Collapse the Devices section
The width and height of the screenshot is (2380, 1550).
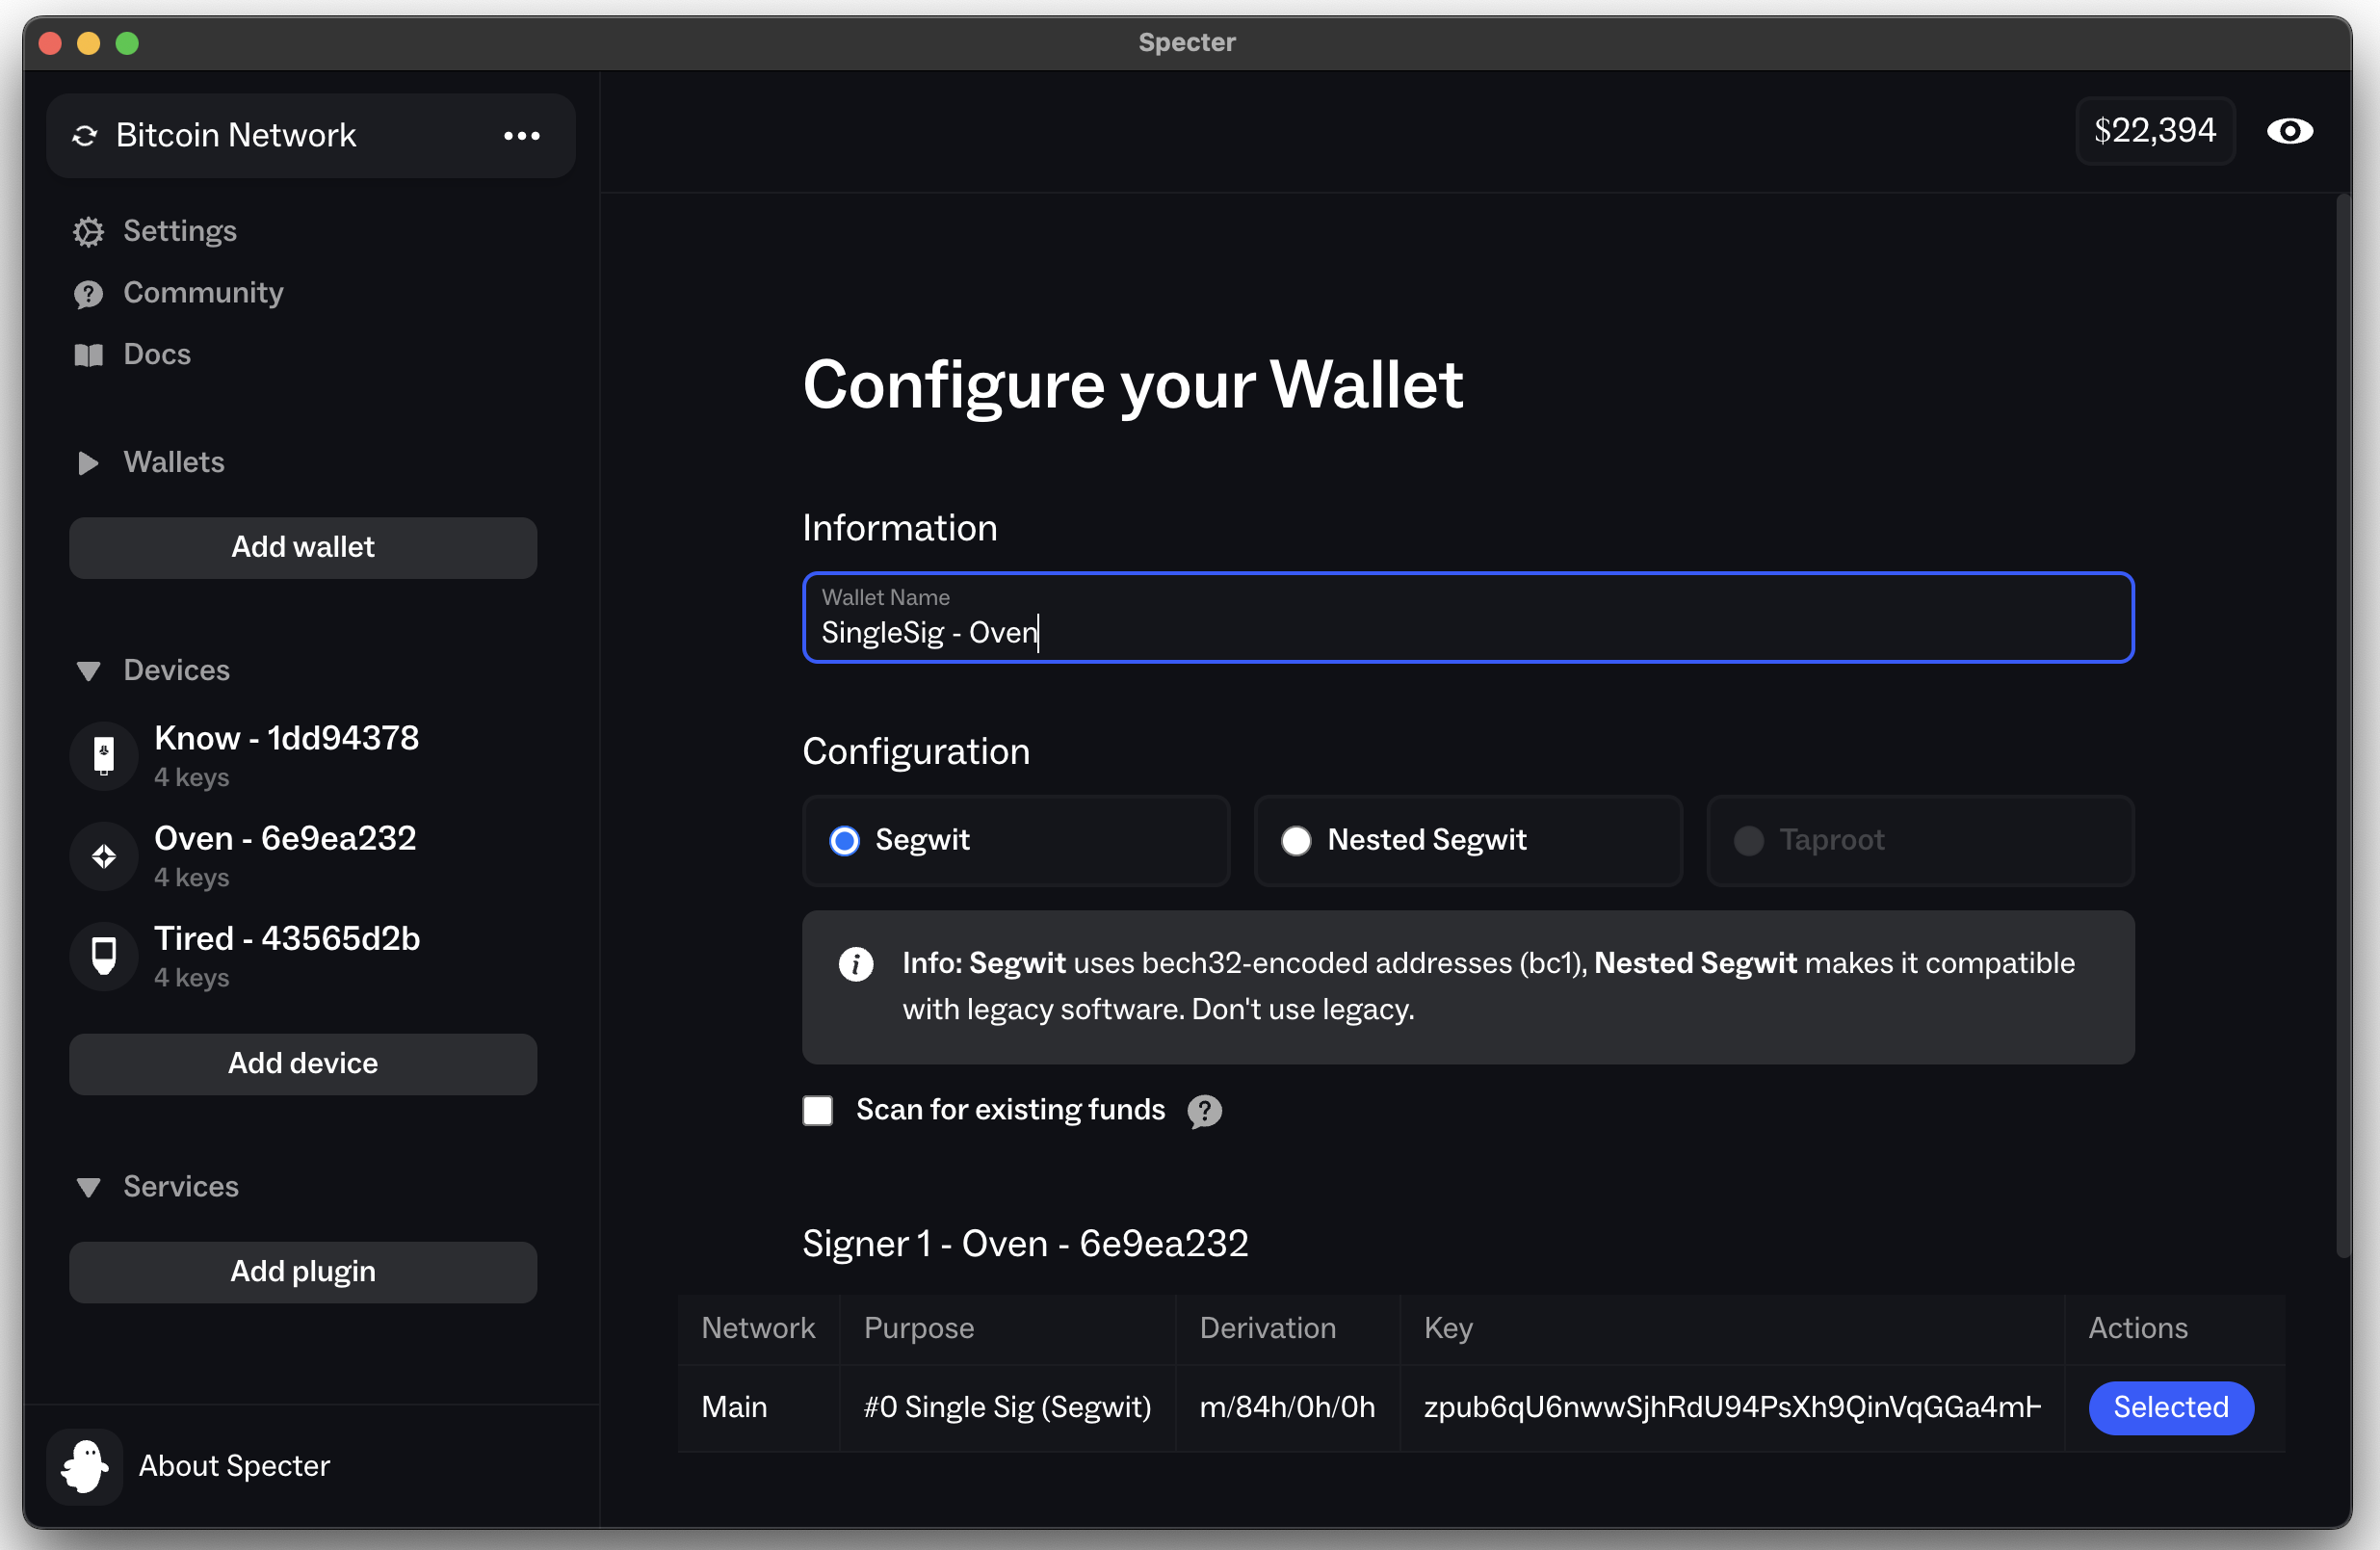[x=88, y=671]
